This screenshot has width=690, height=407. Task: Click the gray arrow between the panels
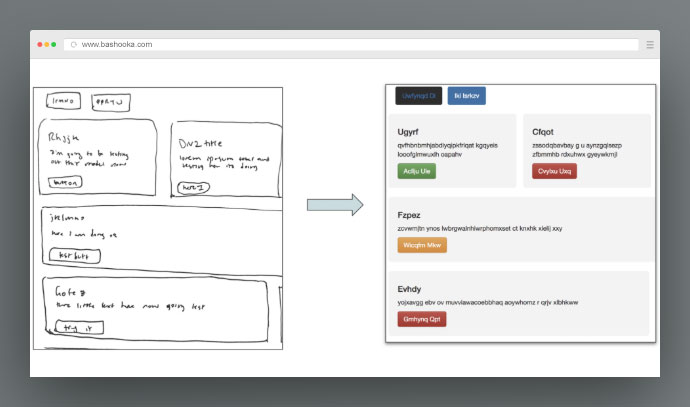[x=334, y=205]
